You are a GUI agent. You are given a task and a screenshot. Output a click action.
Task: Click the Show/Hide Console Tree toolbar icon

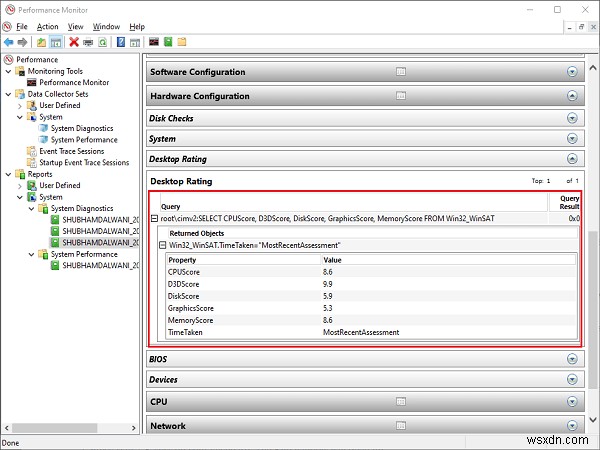click(56, 43)
